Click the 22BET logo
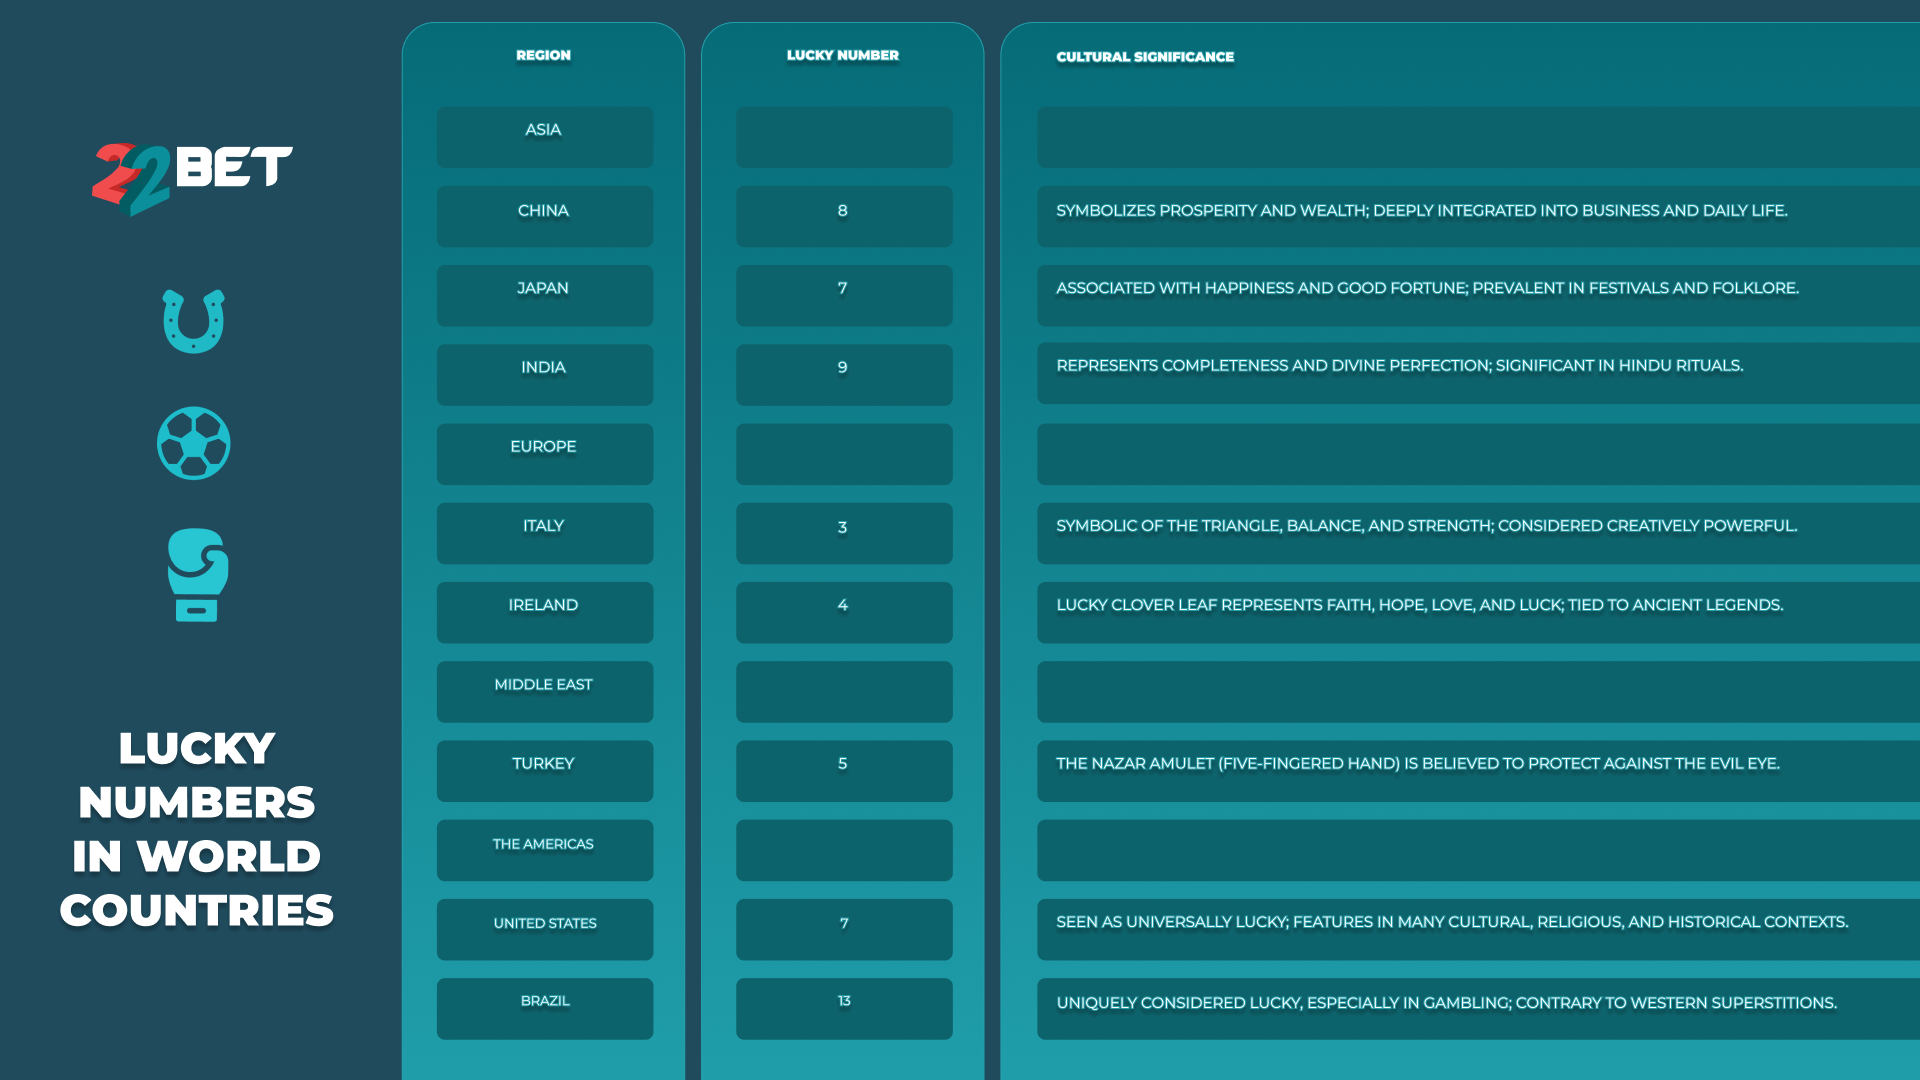1920x1080 pixels. (192, 179)
